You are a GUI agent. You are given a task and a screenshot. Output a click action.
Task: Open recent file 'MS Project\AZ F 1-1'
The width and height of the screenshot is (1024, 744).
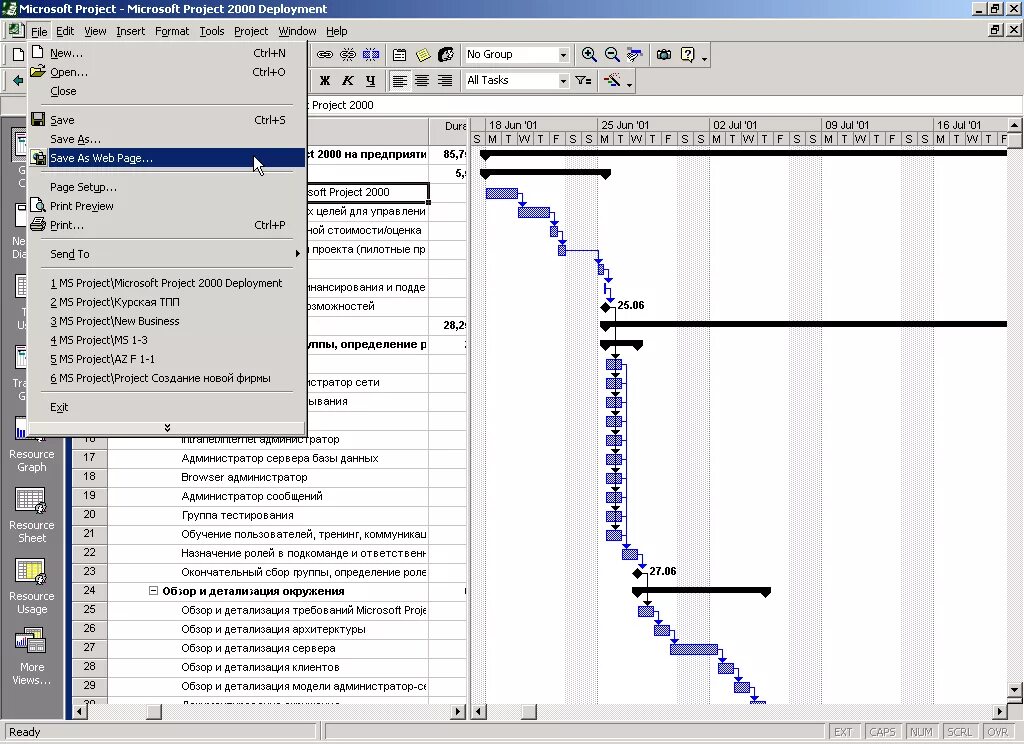(167, 359)
